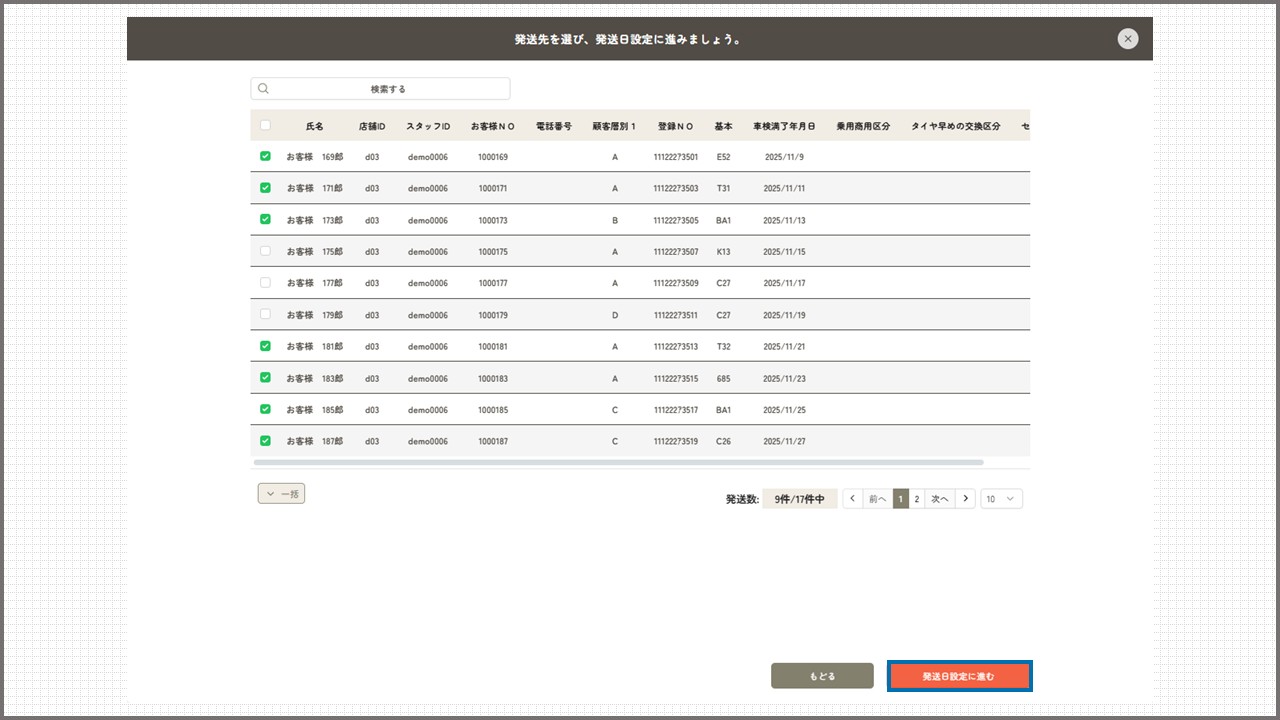Uncheck the row for お客様 187郎
This screenshot has width=1280, height=720.
click(265, 441)
